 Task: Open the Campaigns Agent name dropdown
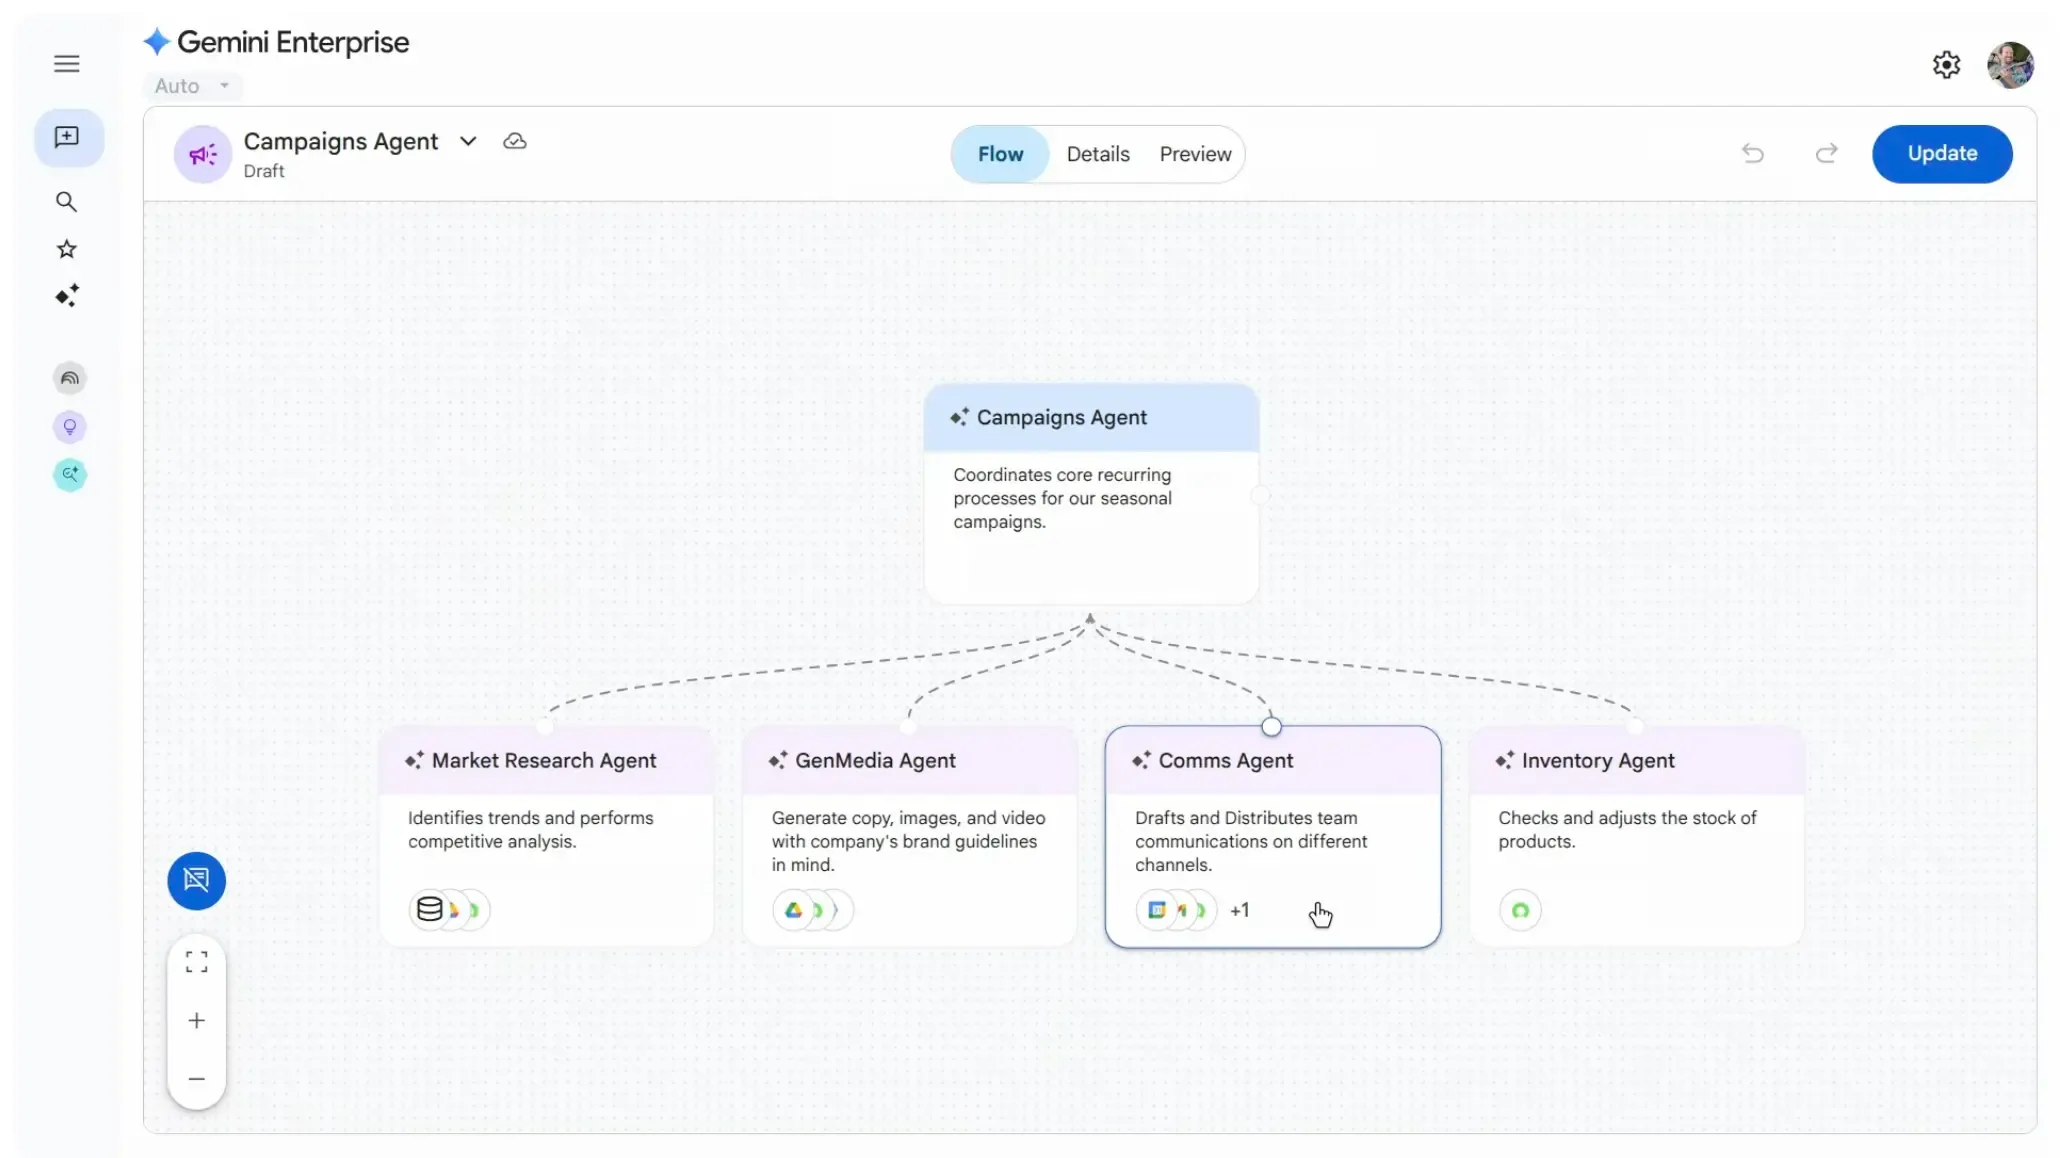467,141
